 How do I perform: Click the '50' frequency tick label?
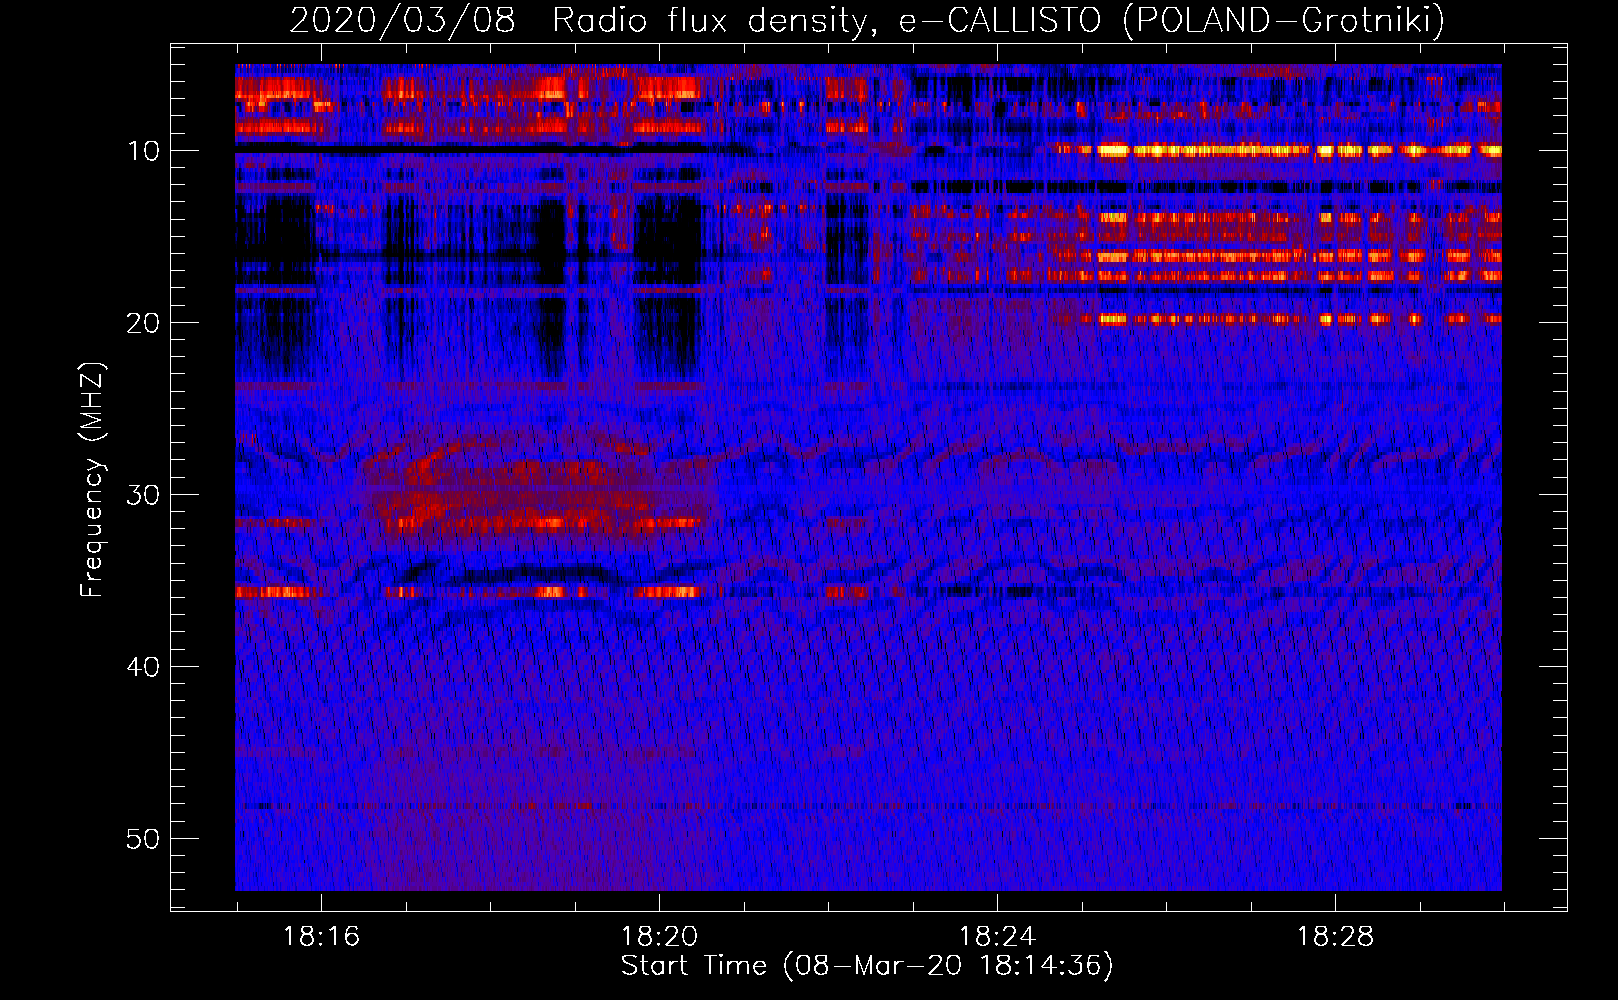[x=144, y=839]
